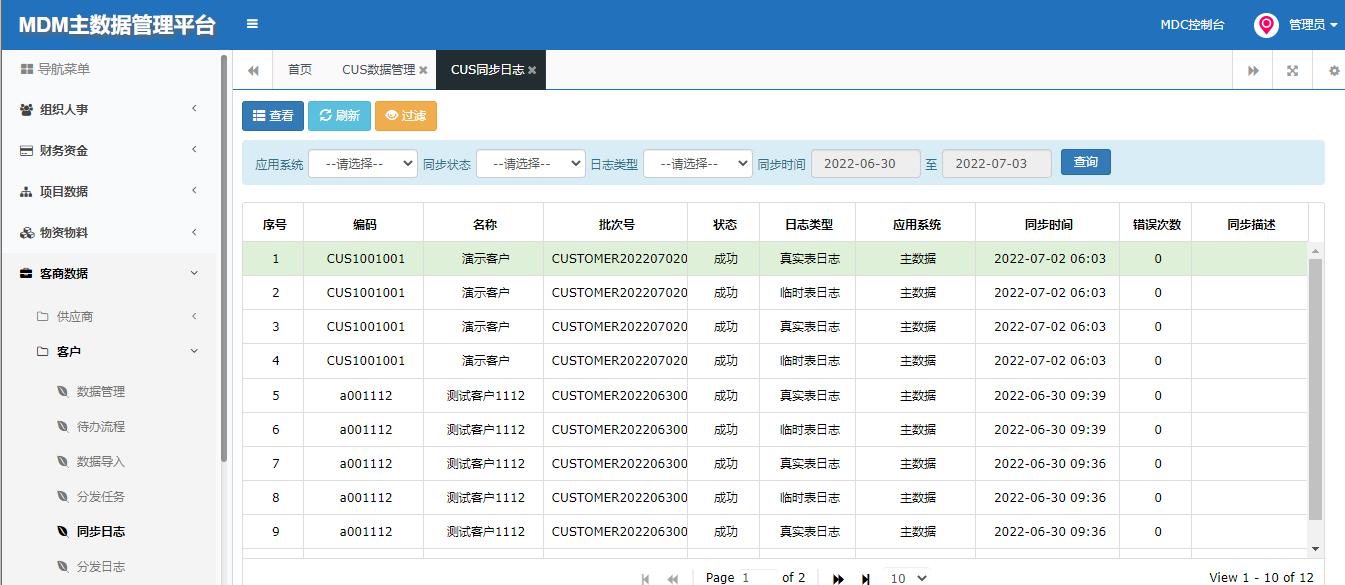
Task: Open the 日志类型 dropdown
Action: 697,162
